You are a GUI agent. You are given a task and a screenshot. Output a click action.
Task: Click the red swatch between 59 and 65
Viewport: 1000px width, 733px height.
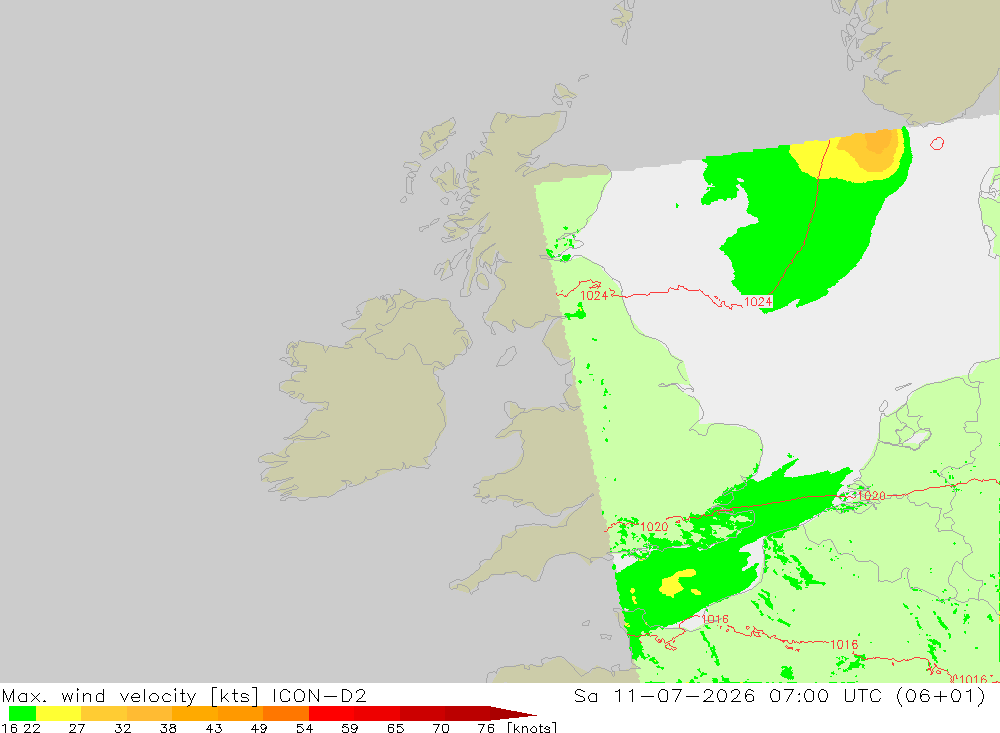(377, 713)
